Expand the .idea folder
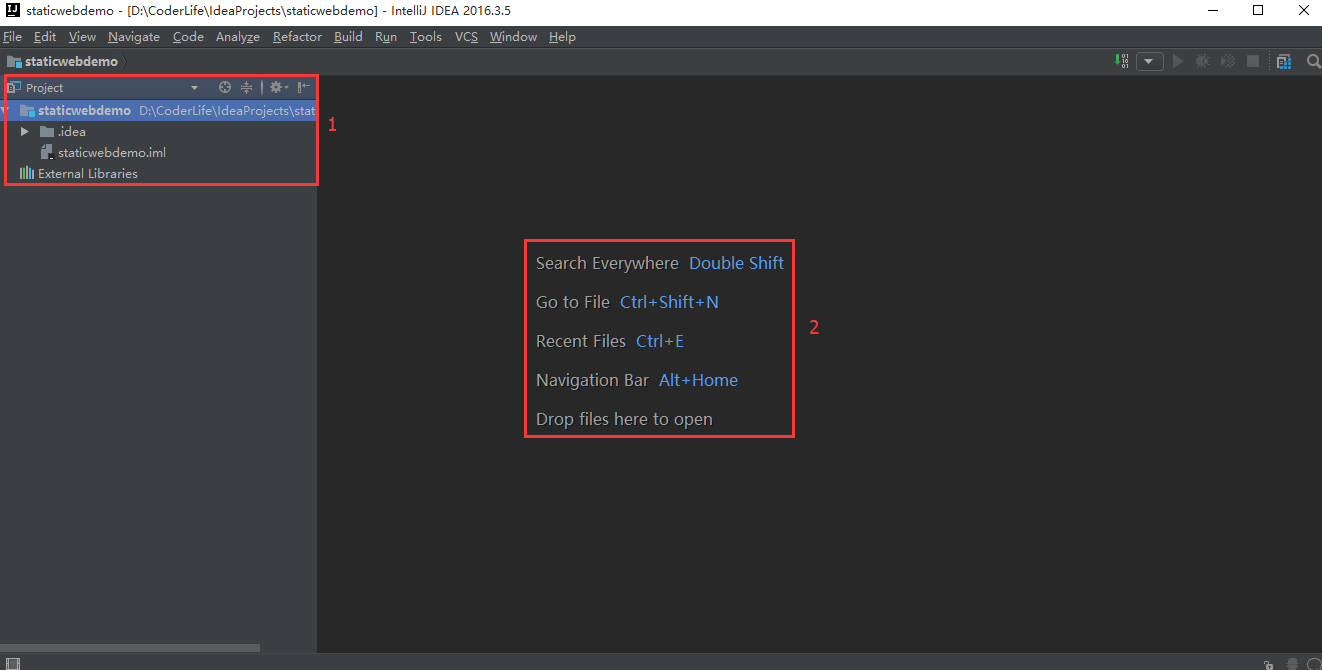Image resolution: width=1322 pixels, height=670 pixels. [25, 132]
